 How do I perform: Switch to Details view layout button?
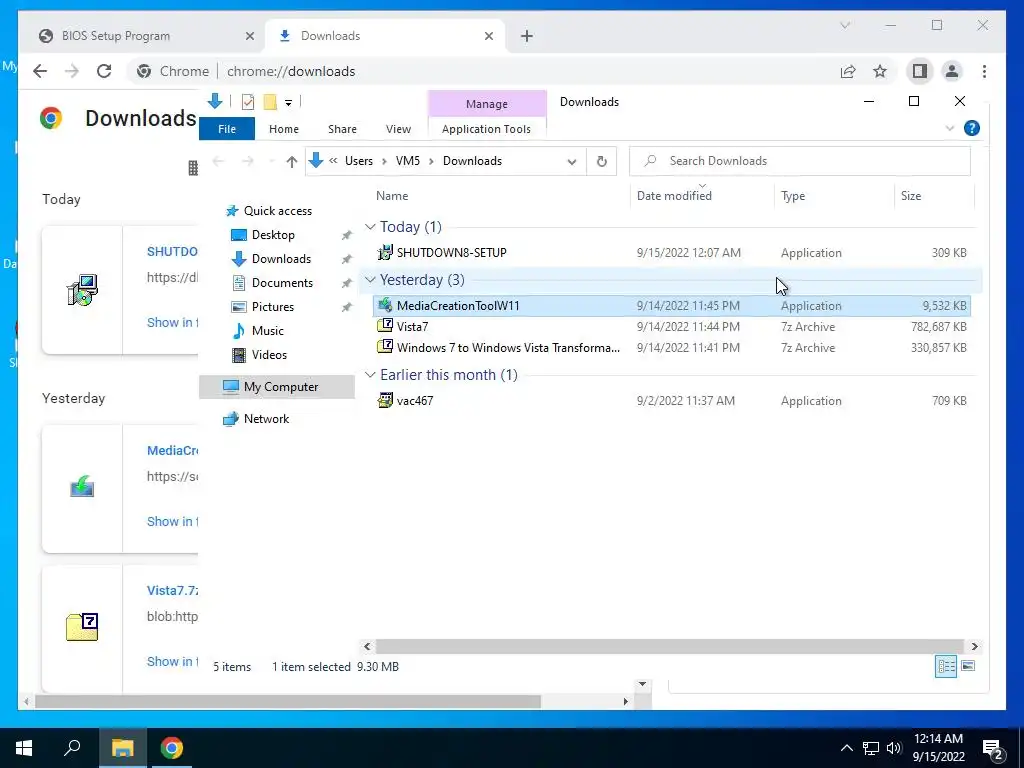click(x=946, y=666)
